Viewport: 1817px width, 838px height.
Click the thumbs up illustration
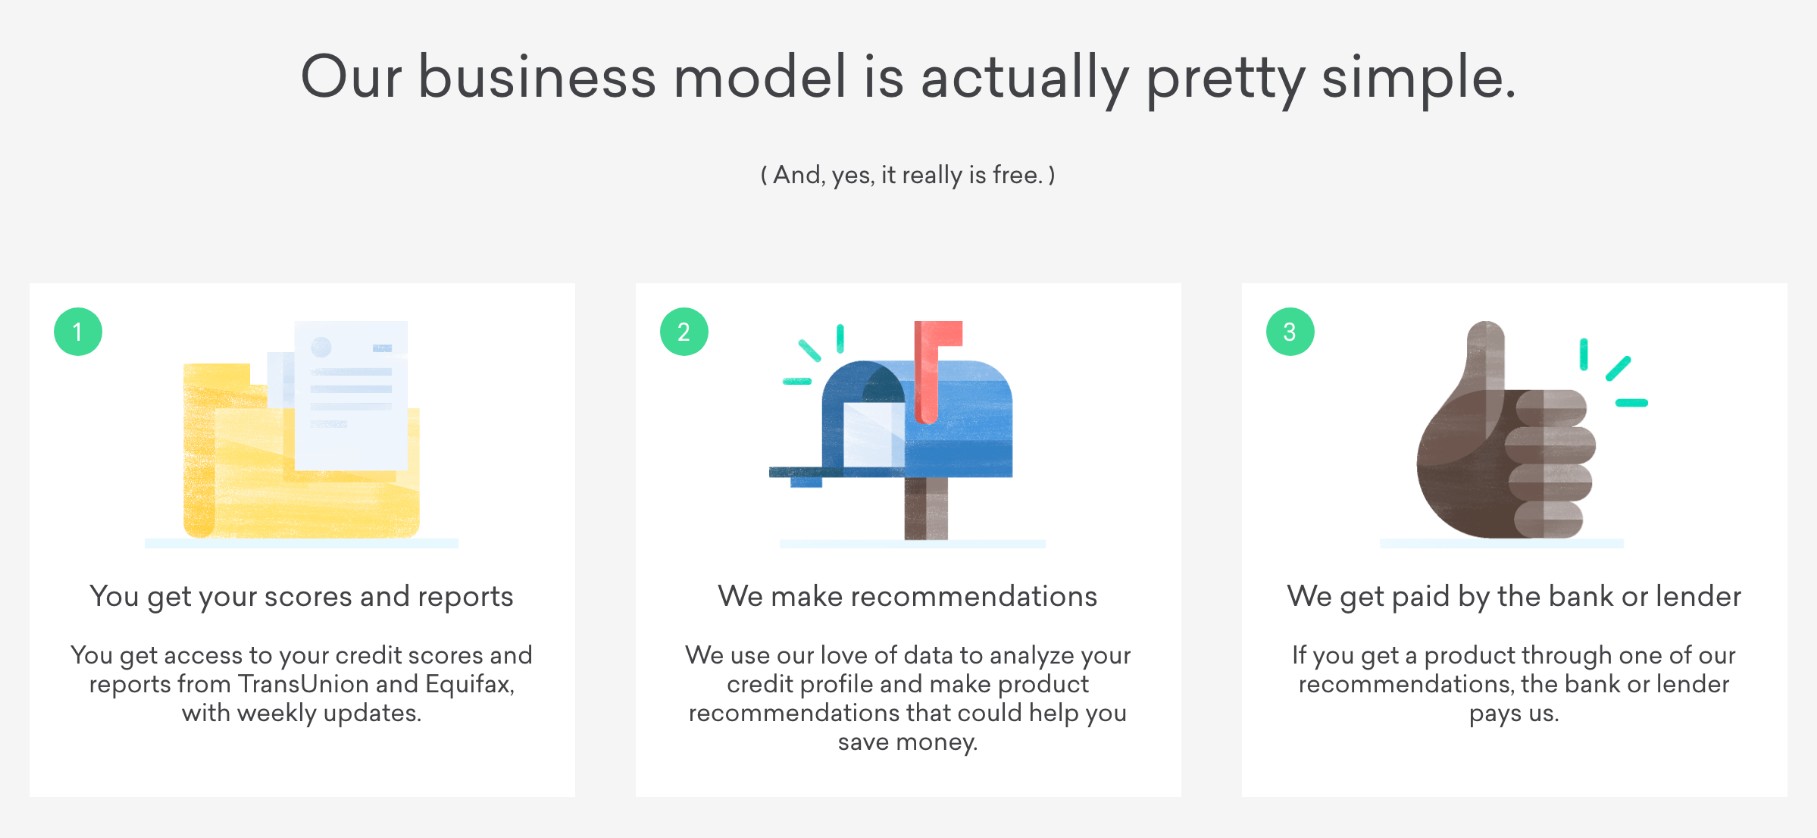click(1500, 440)
